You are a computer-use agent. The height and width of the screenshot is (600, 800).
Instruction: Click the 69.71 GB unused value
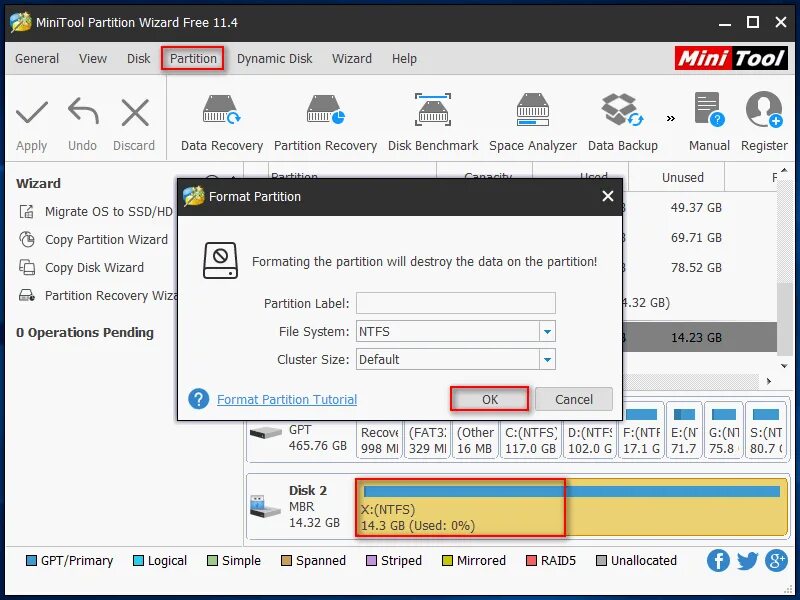[696, 237]
